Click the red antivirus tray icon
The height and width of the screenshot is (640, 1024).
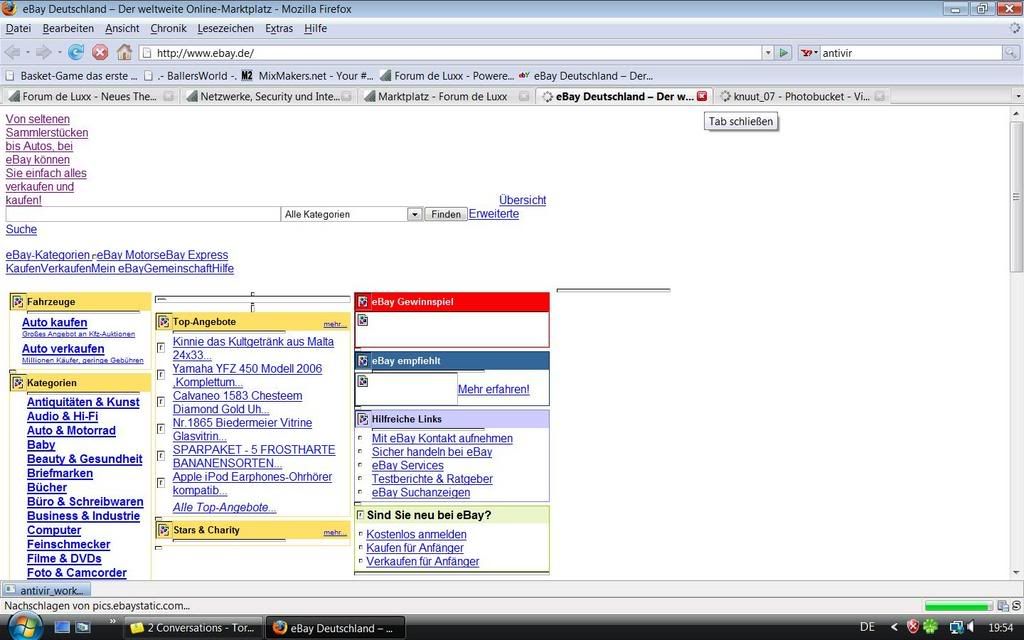click(x=913, y=628)
